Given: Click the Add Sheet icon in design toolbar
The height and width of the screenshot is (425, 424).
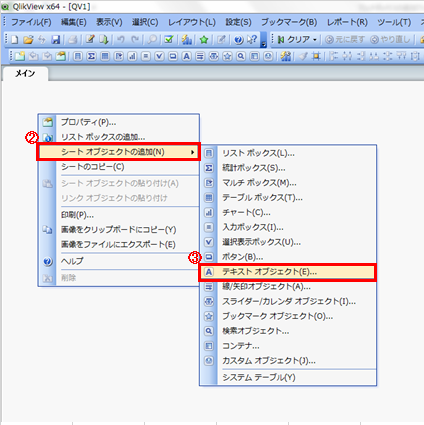Looking at the screenshot, I should 20,56.
